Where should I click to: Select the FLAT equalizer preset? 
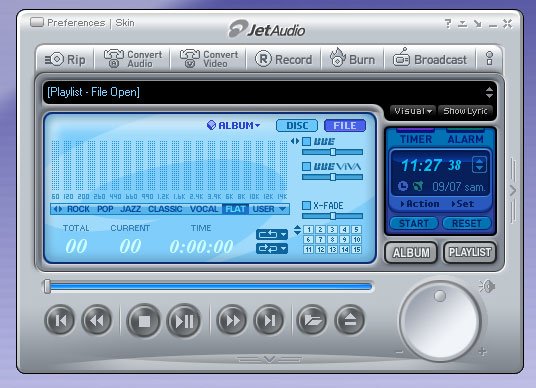pyautogui.click(x=235, y=209)
